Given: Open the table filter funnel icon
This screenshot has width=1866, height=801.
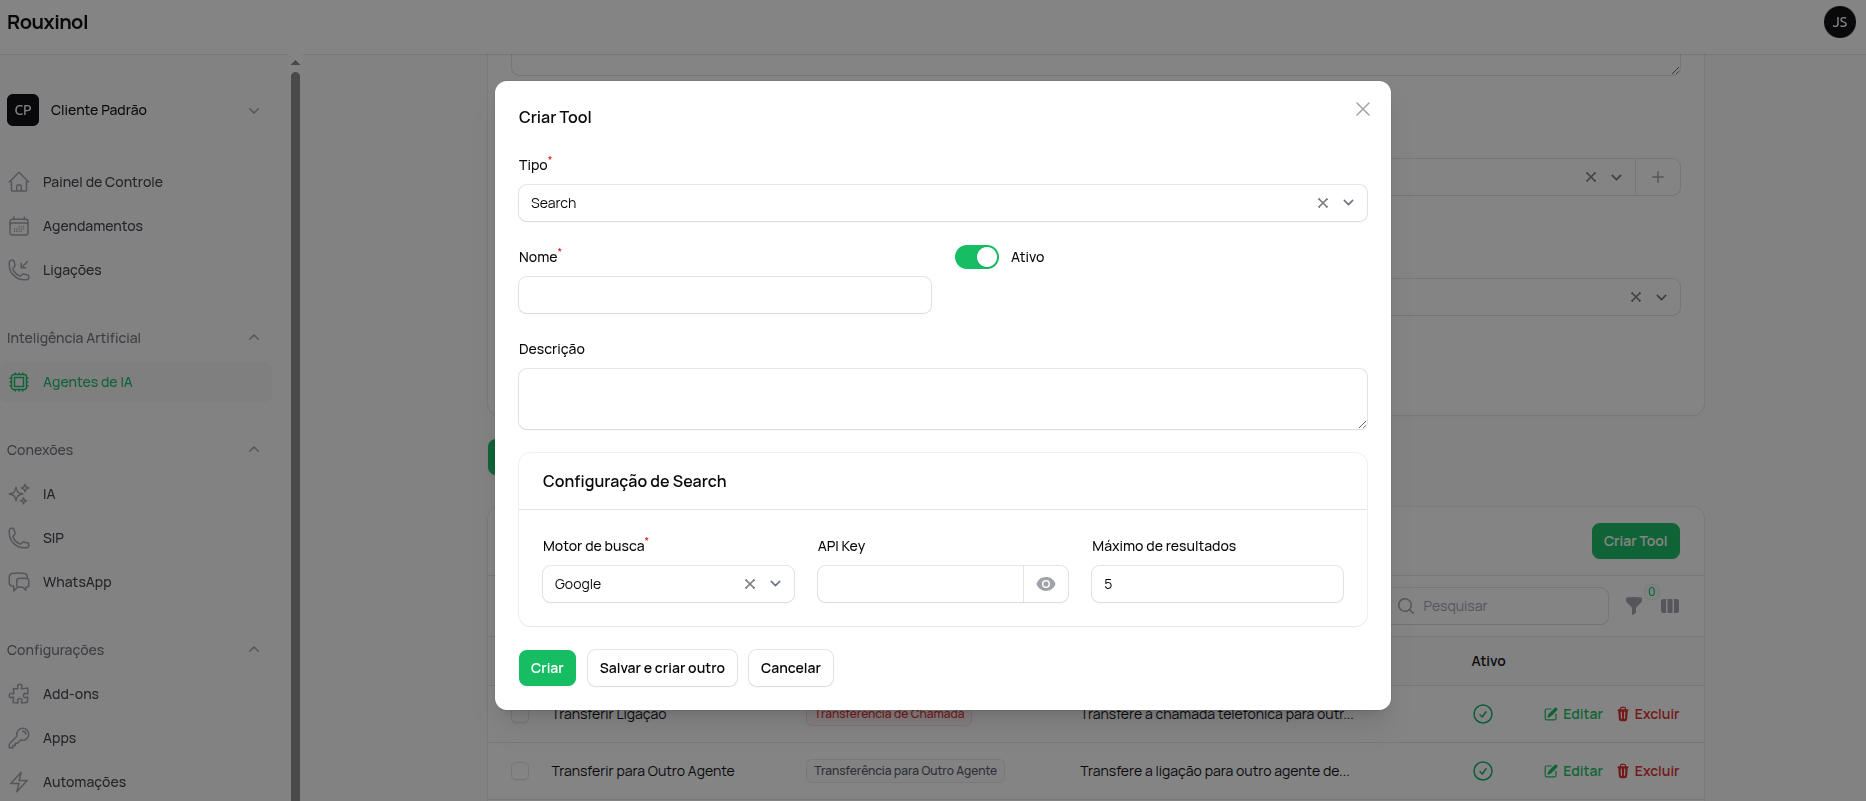Looking at the screenshot, I should [x=1633, y=606].
